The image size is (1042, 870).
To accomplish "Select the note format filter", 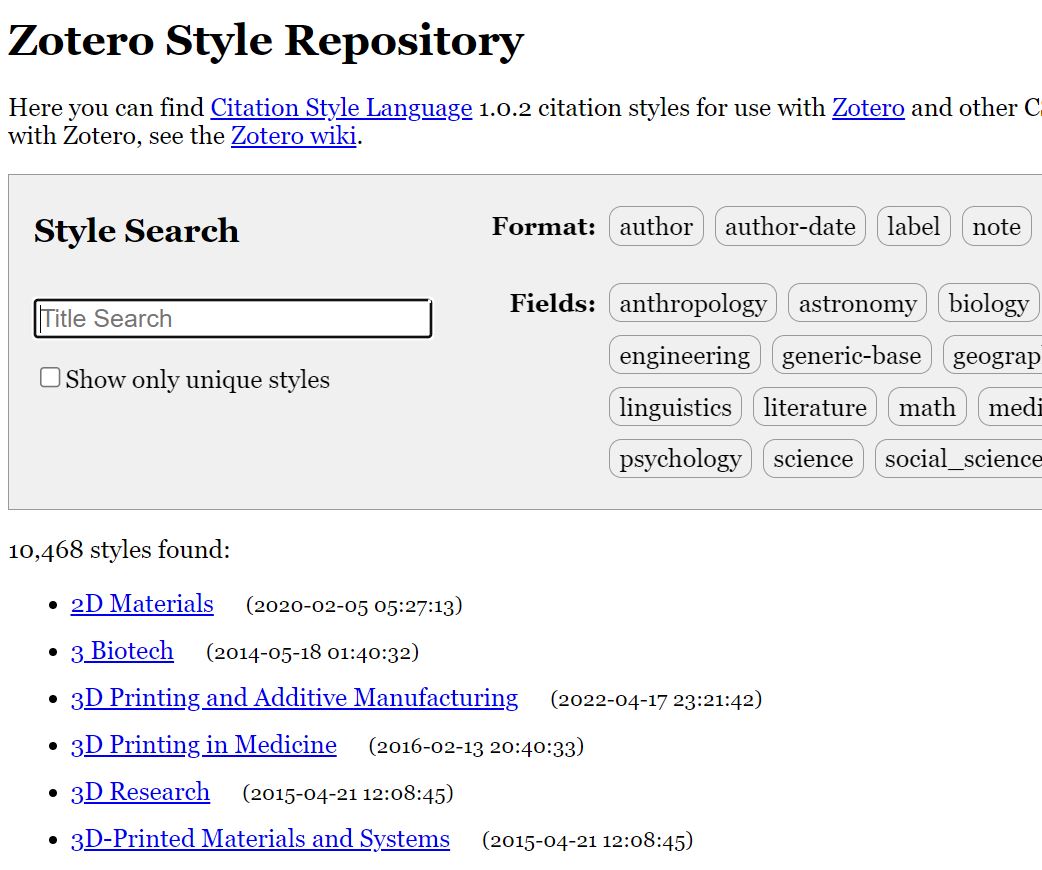I will 996,227.
